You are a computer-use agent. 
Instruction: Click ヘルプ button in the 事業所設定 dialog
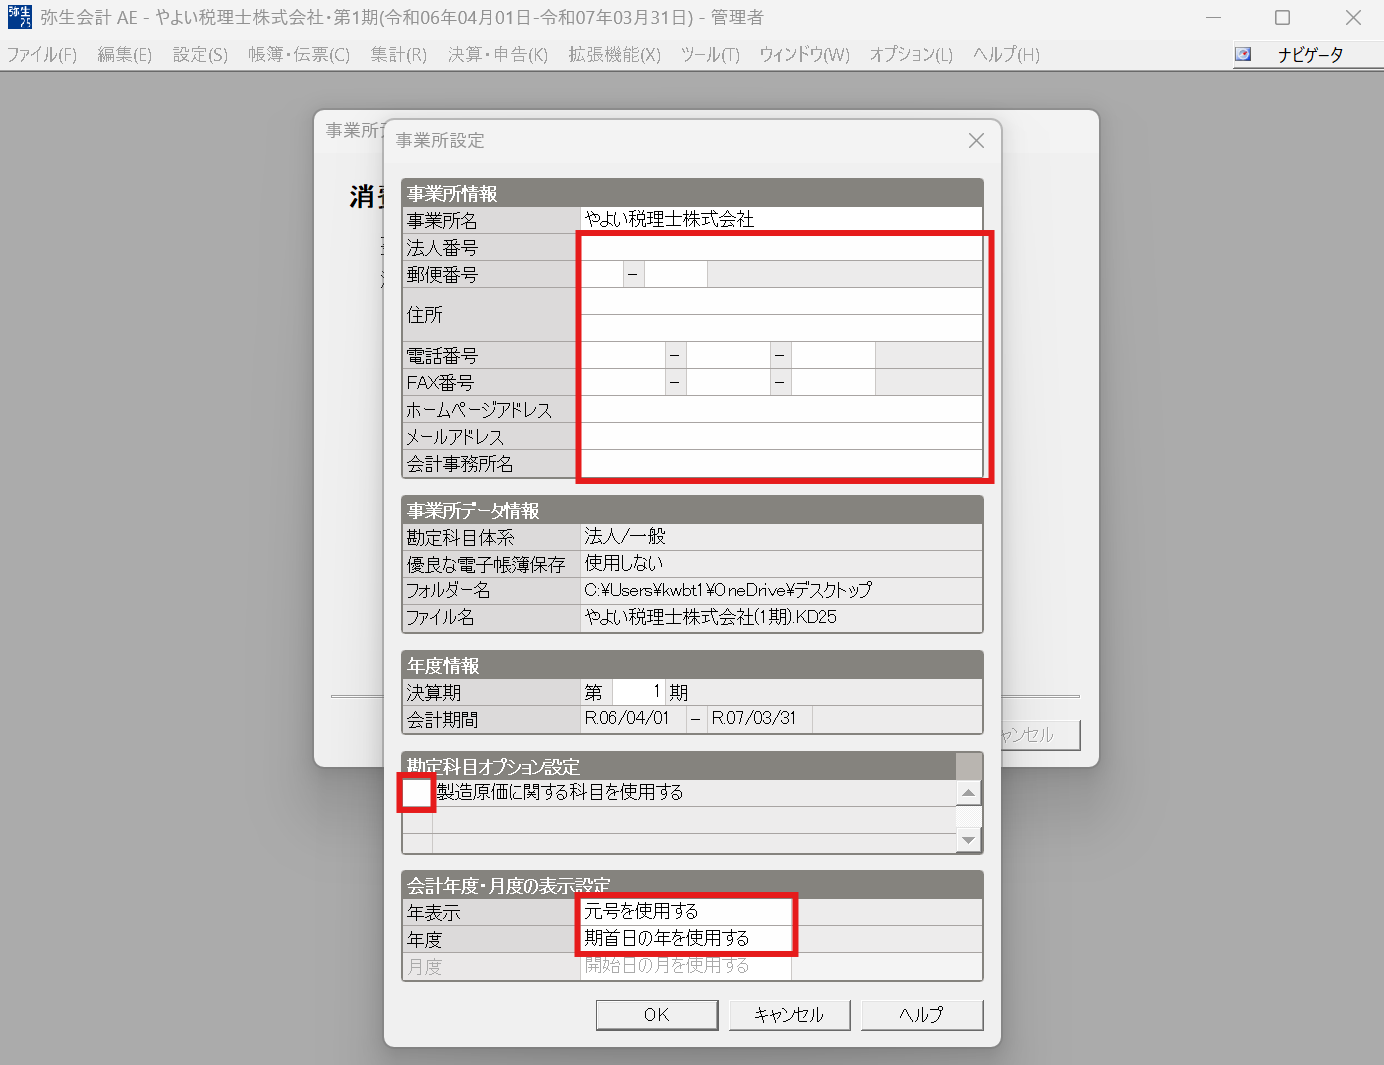click(922, 1015)
